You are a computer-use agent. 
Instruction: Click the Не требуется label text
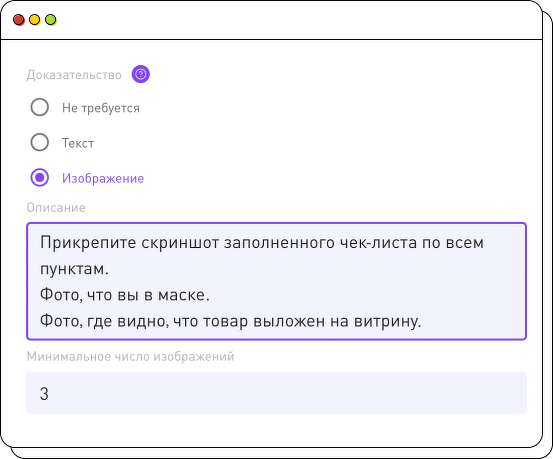(x=101, y=108)
